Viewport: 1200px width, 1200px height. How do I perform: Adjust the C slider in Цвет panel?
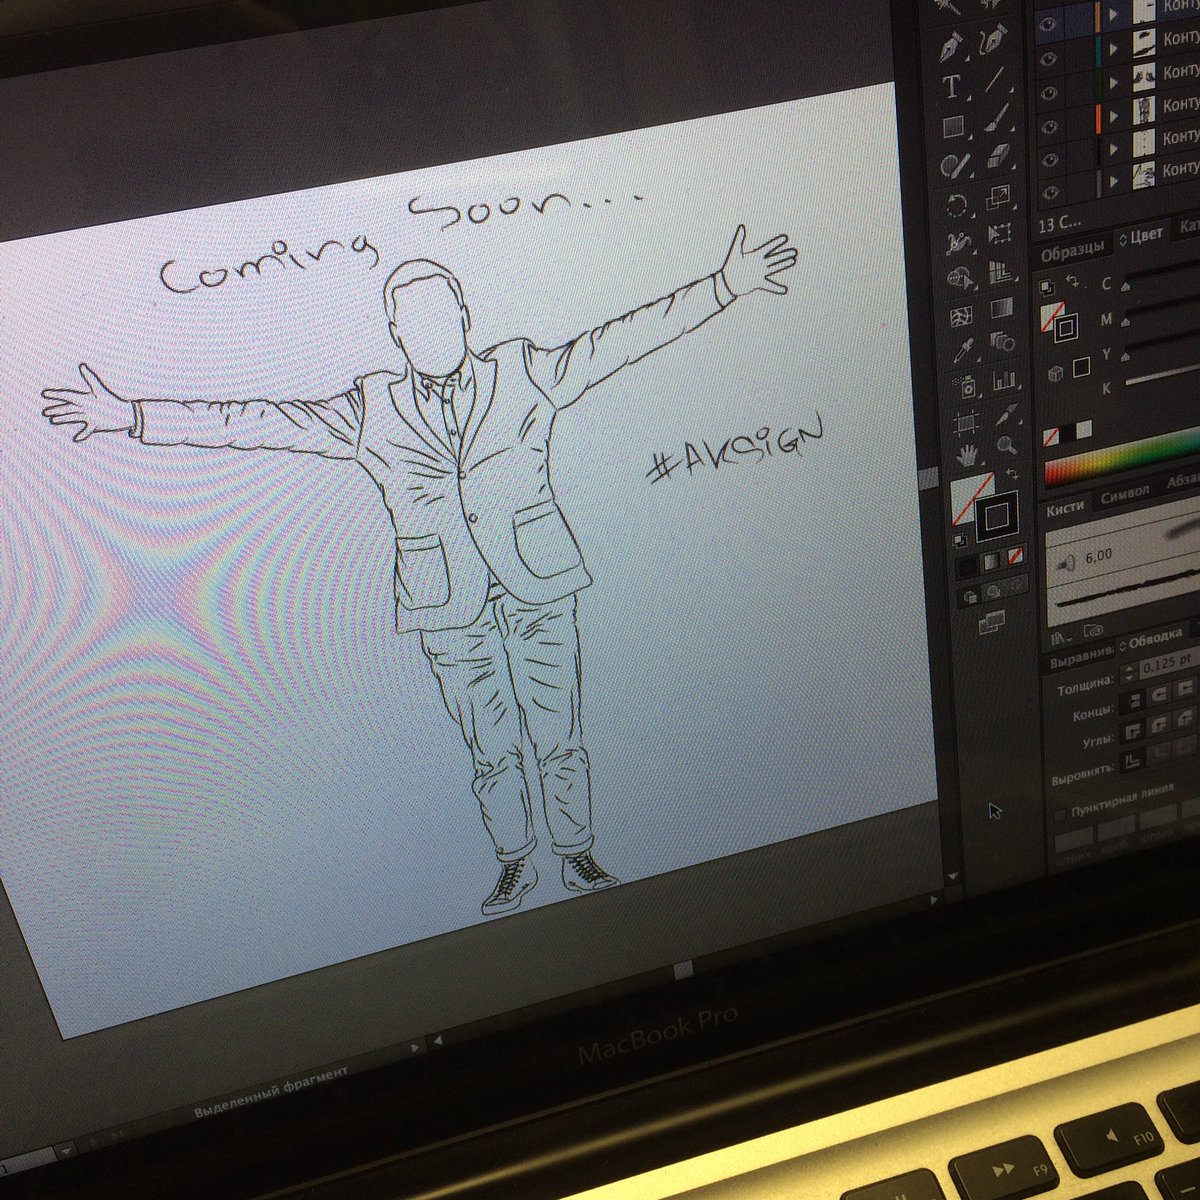1125,288
